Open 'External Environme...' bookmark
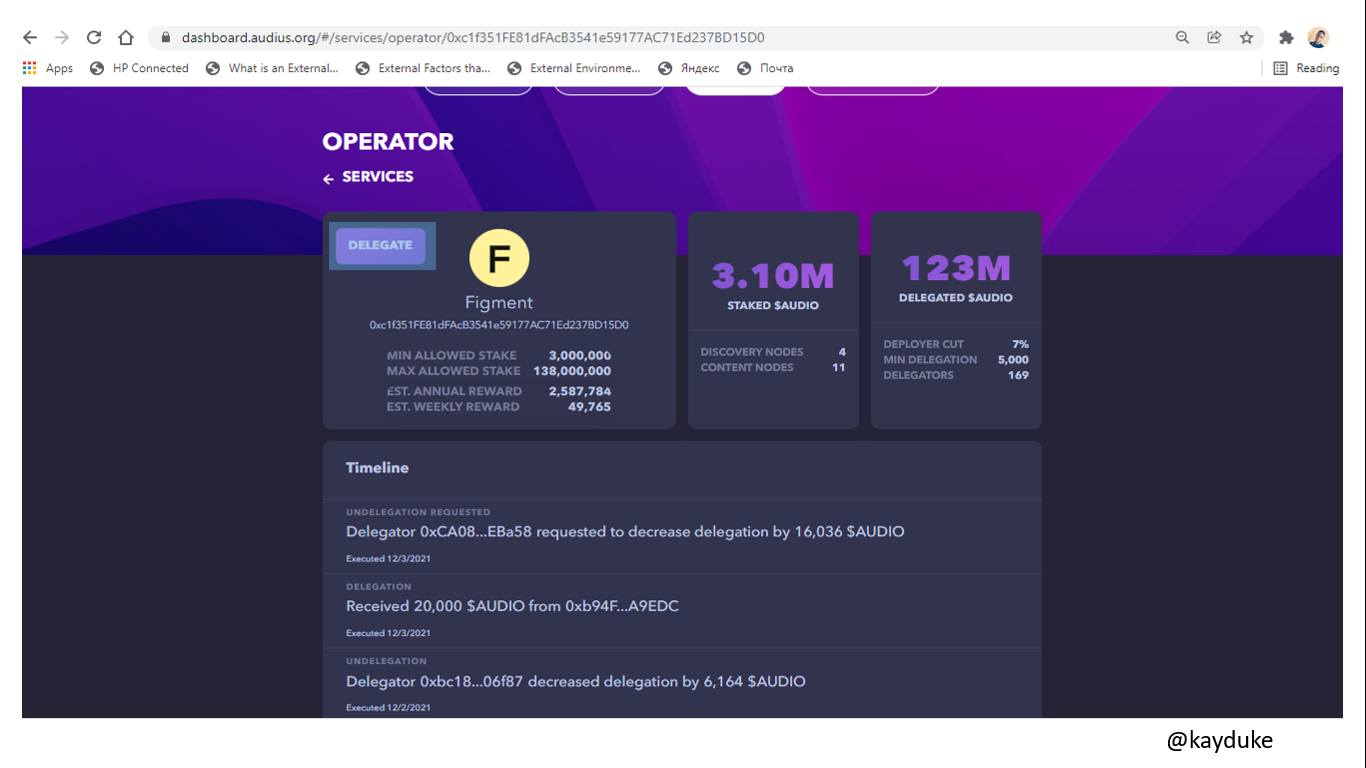This screenshot has width=1366, height=768. point(574,68)
